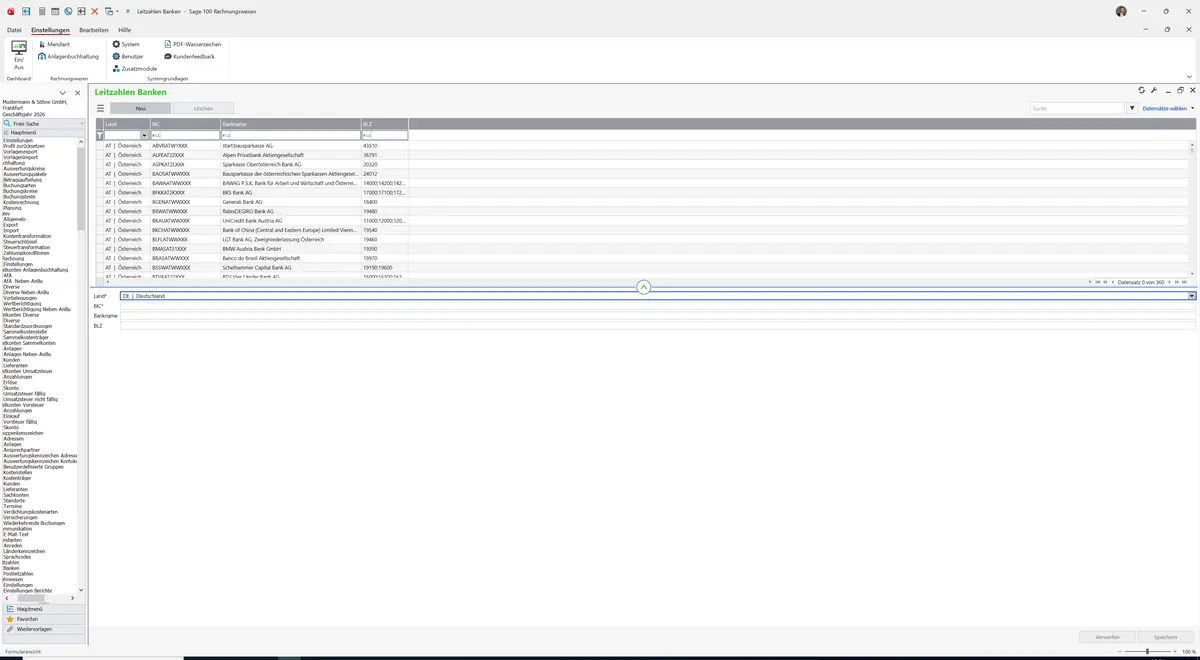This screenshot has width=1200, height=660.
Task: Click the Verwerfen button
Action: pos(1107,636)
